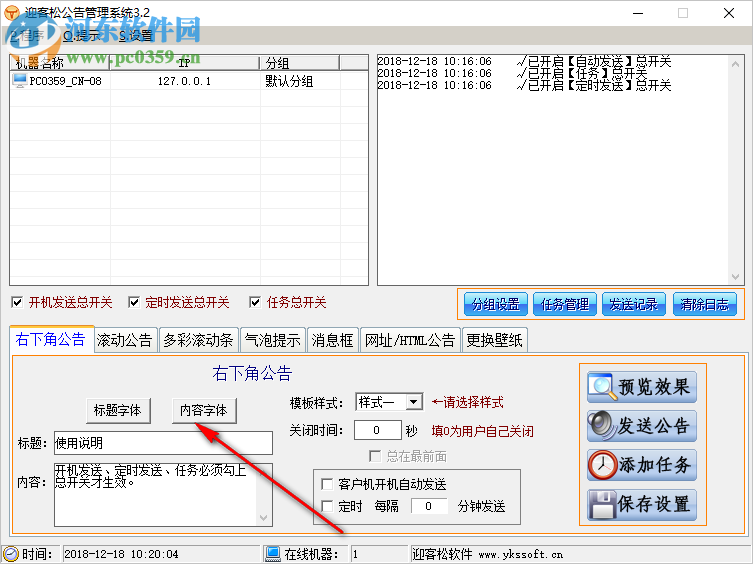Open the 设置 menu
753x564 pixels.
pos(136,35)
